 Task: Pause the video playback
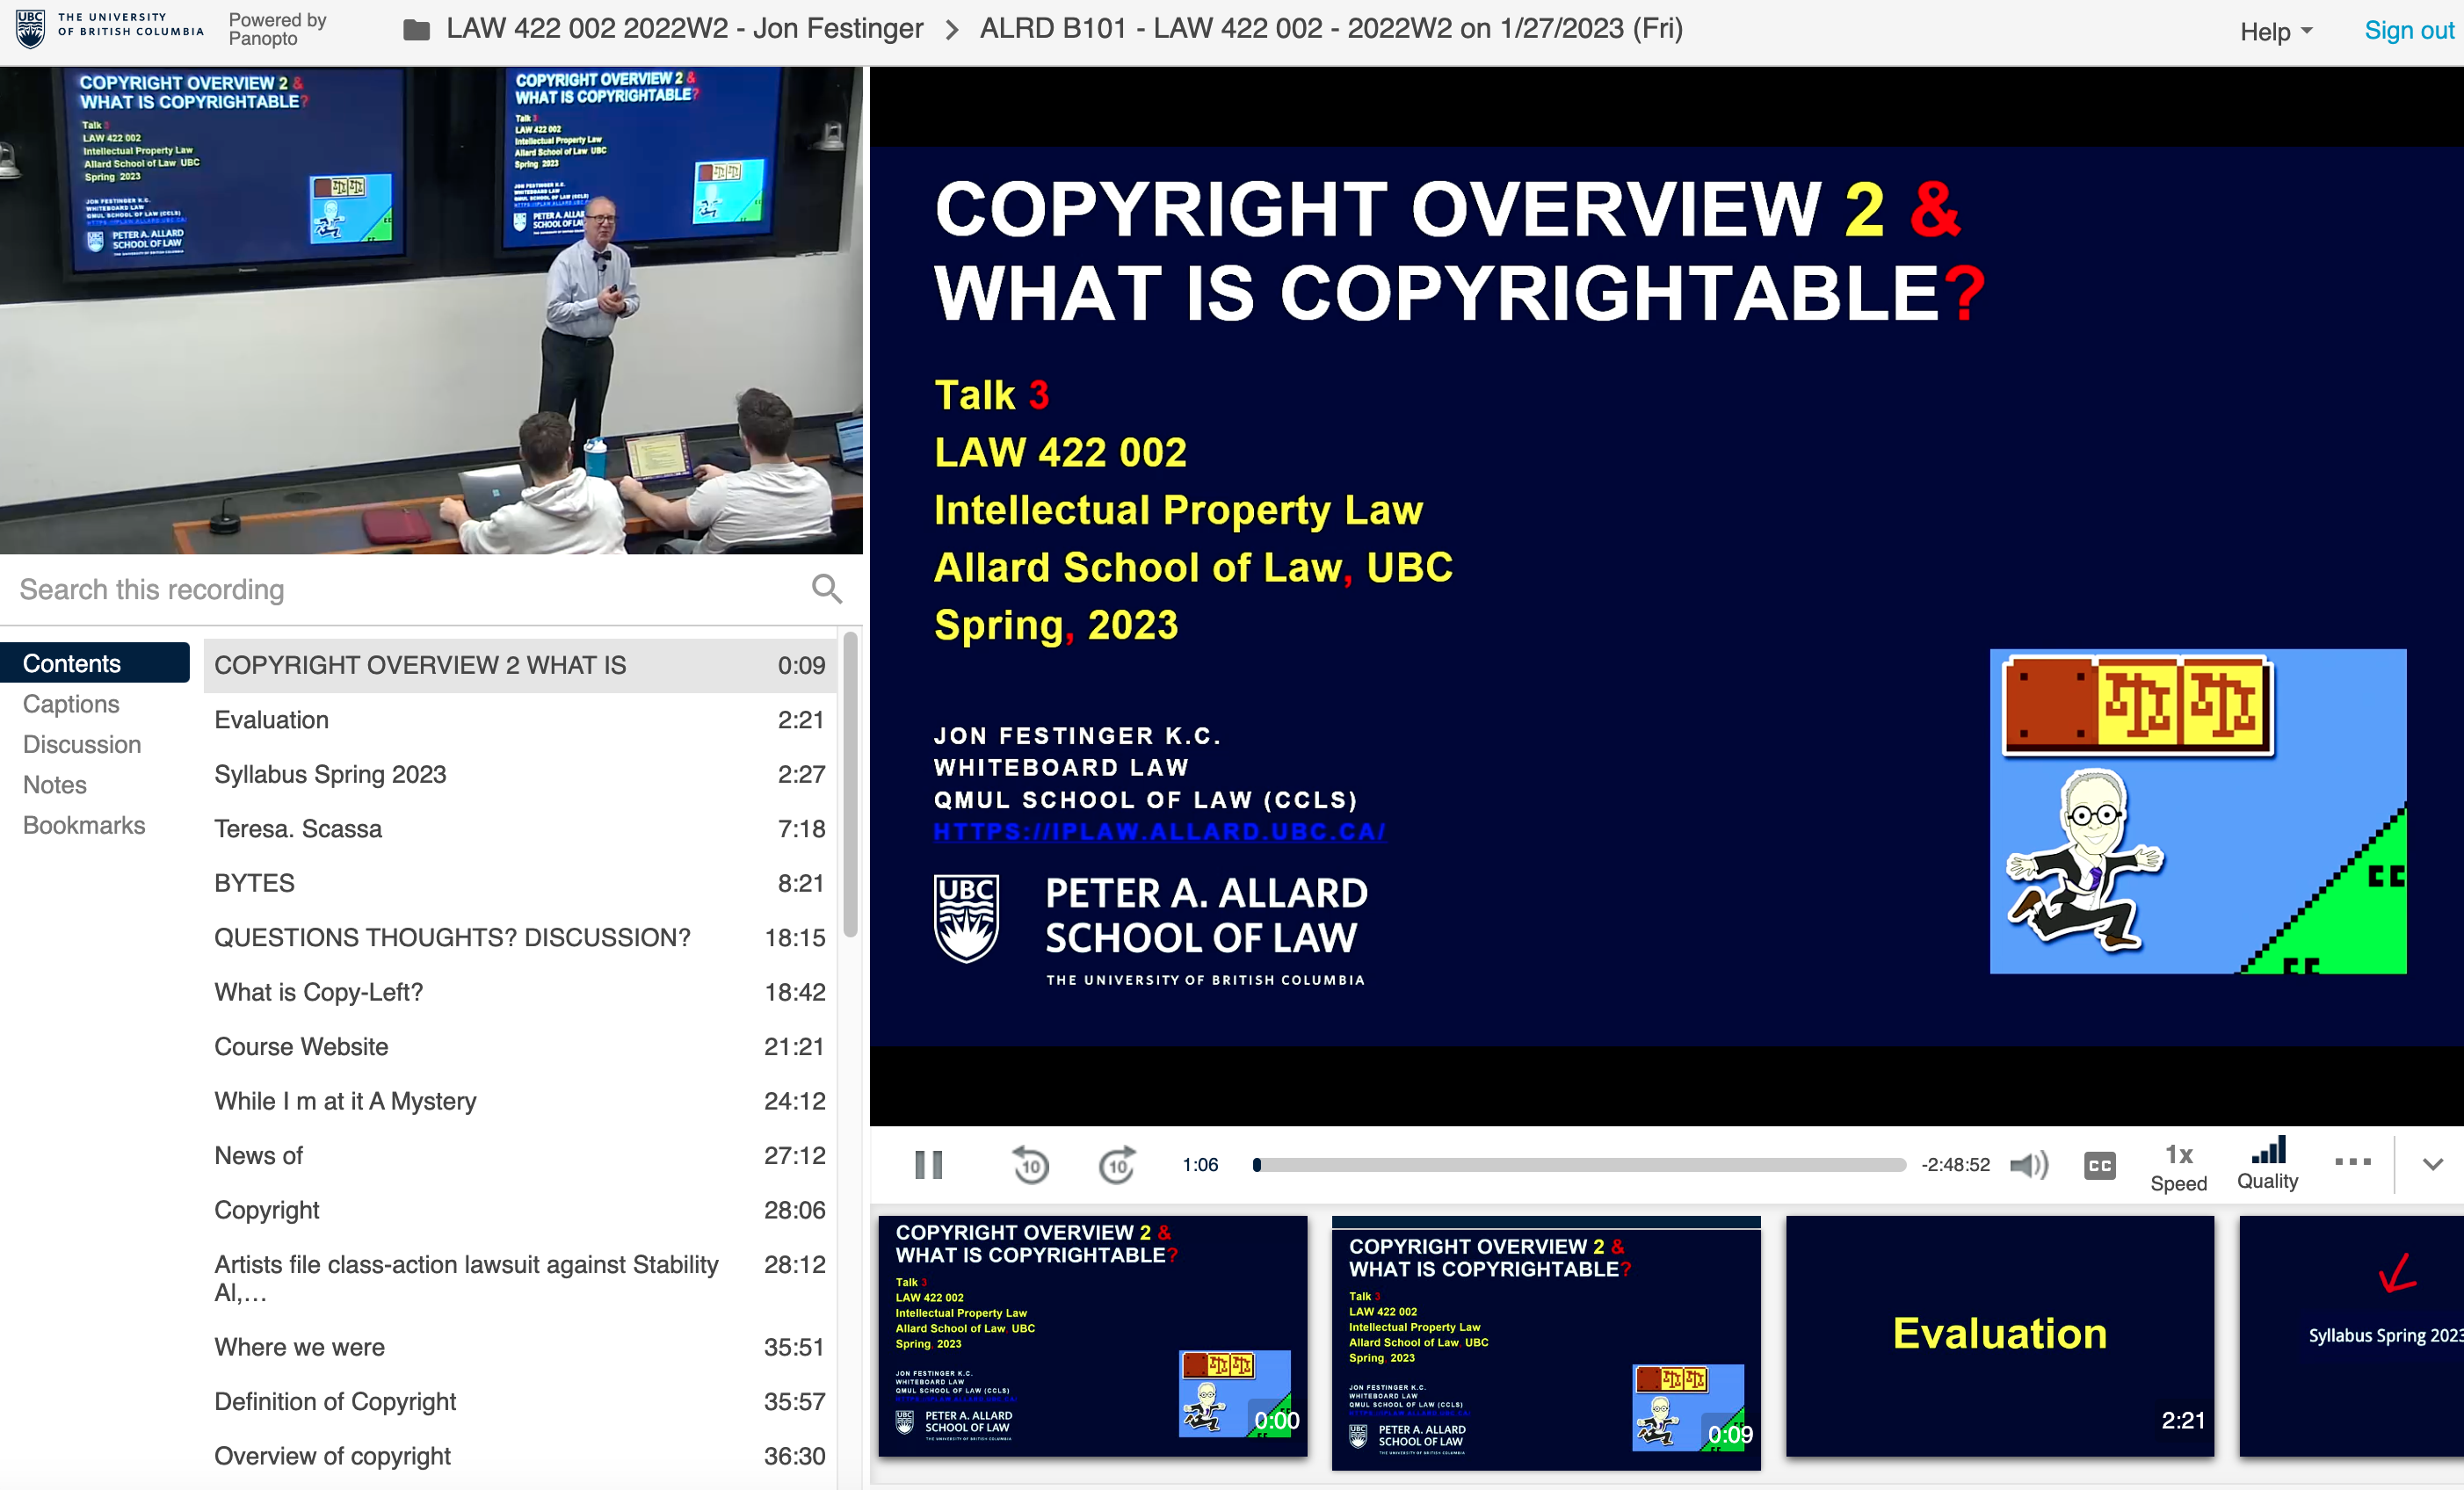click(928, 1165)
